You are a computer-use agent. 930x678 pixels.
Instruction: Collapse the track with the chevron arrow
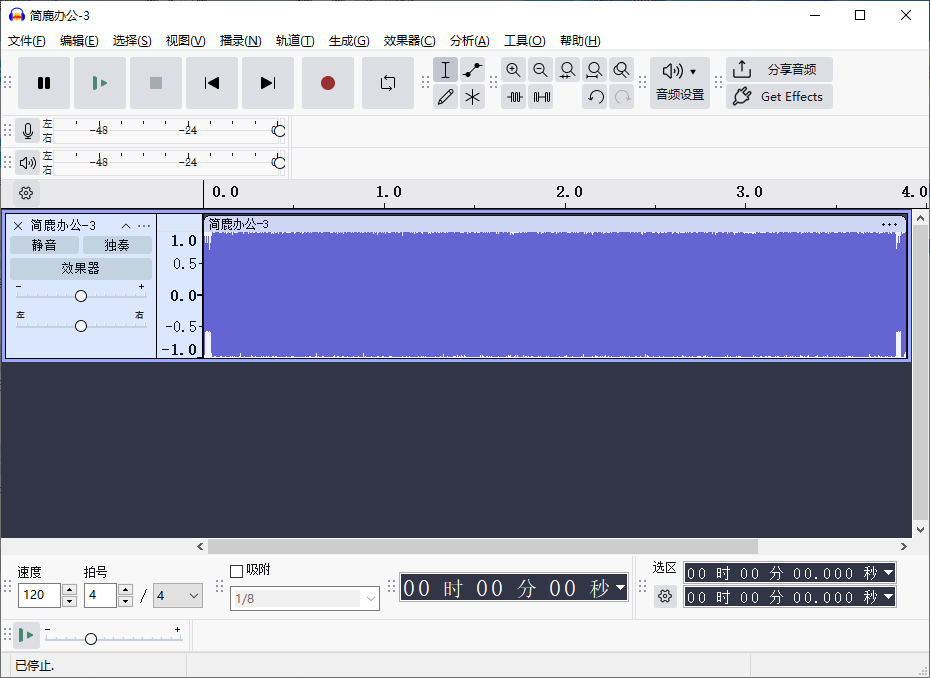[126, 225]
